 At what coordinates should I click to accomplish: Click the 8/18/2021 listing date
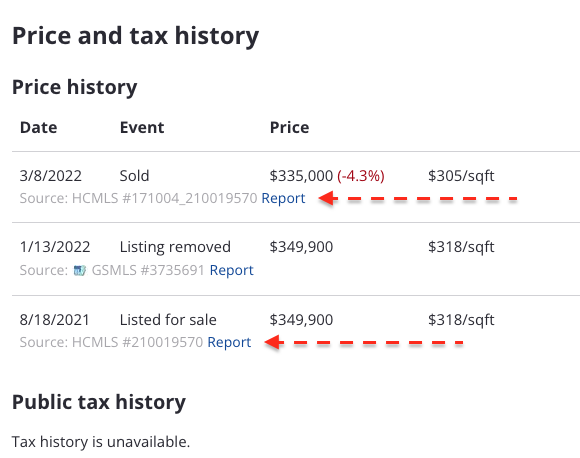point(54,320)
